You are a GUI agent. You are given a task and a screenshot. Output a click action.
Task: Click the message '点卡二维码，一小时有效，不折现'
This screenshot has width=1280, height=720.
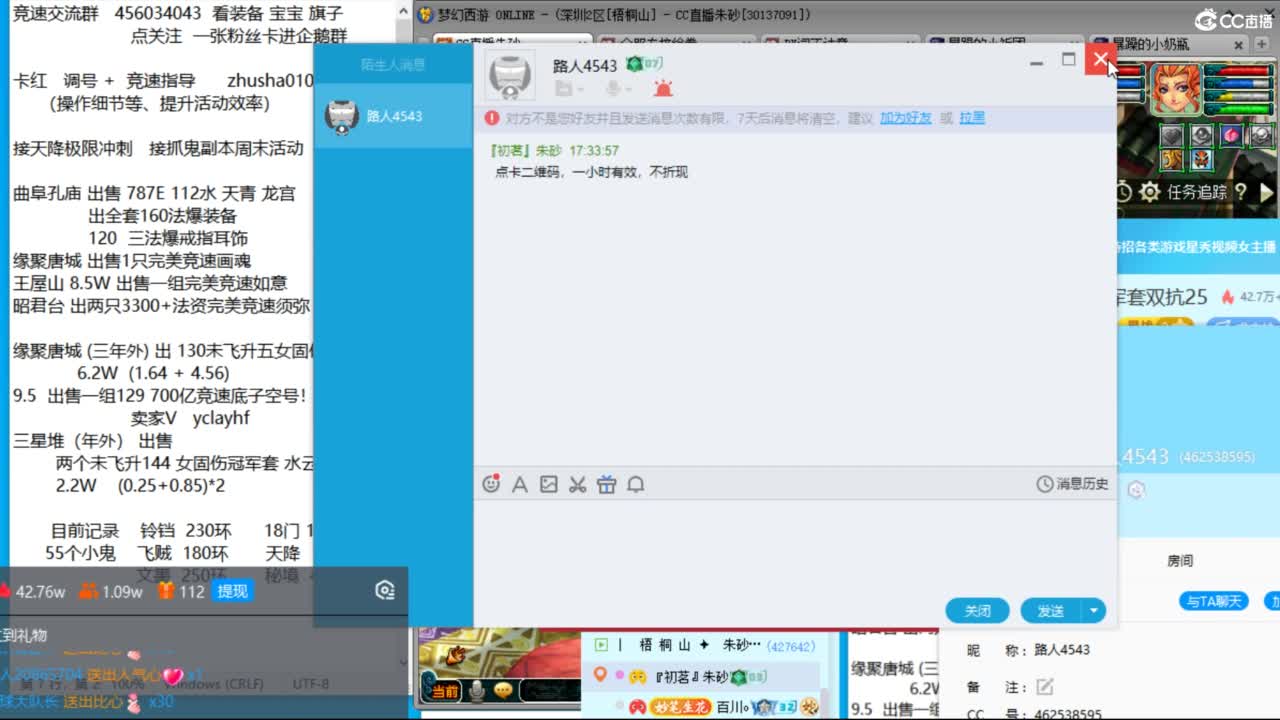592,172
